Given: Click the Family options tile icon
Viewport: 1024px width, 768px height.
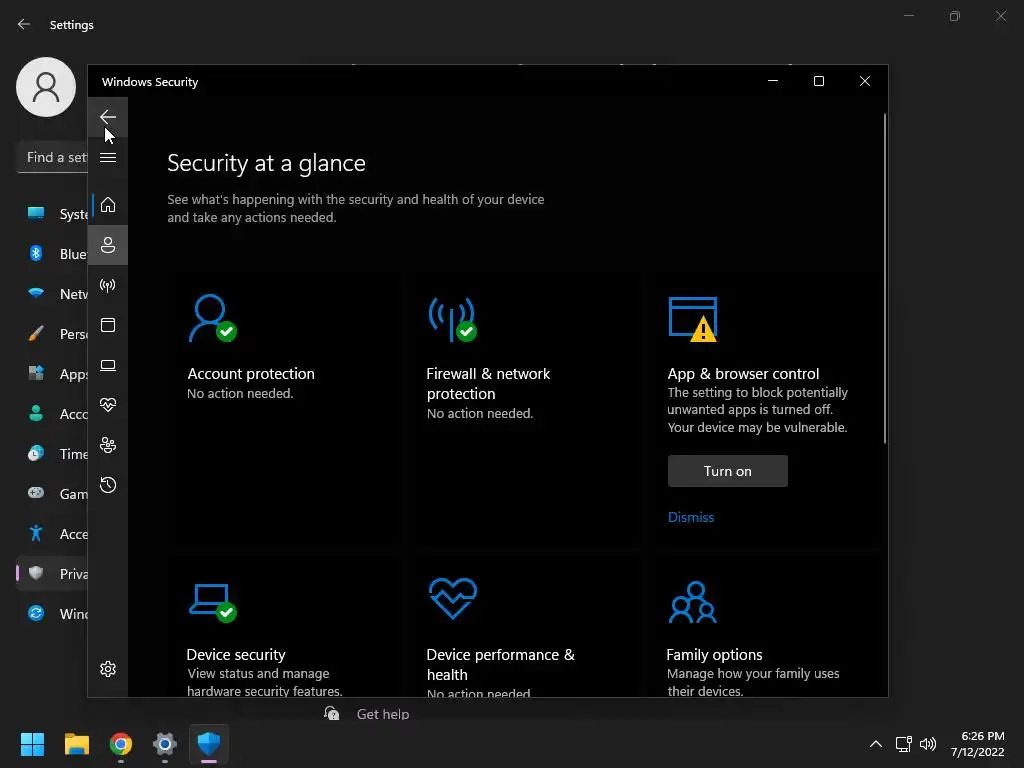Looking at the screenshot, I should (x=692, y=602).
